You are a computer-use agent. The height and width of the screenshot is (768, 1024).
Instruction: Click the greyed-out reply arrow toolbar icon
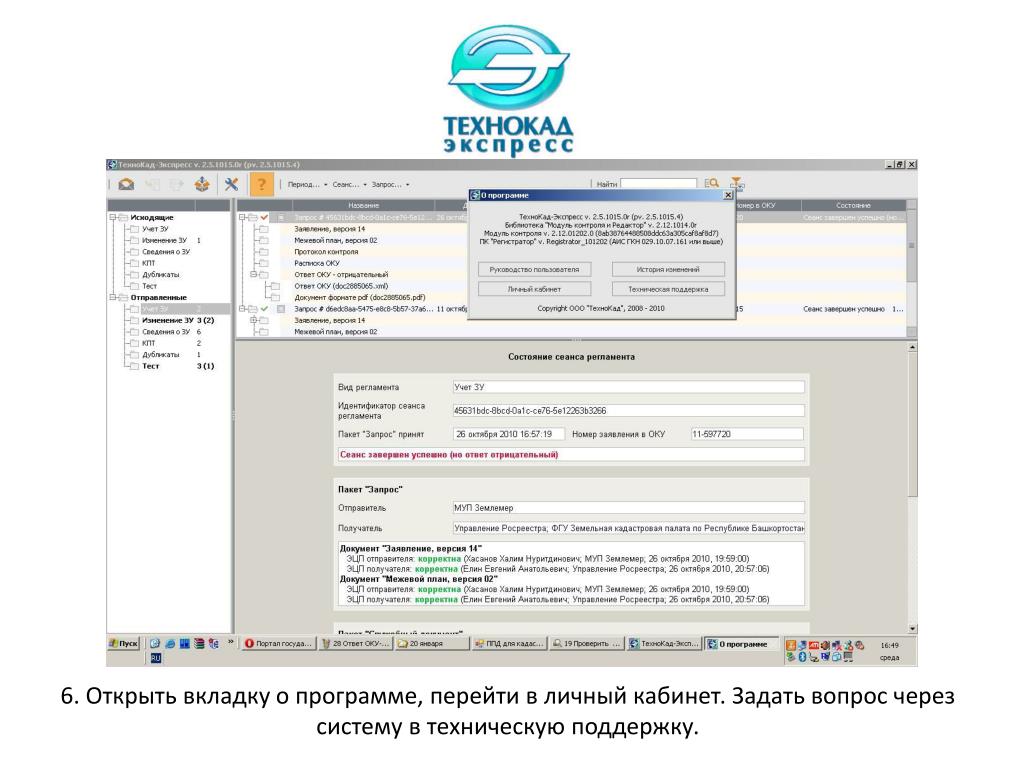pos(152,184)
